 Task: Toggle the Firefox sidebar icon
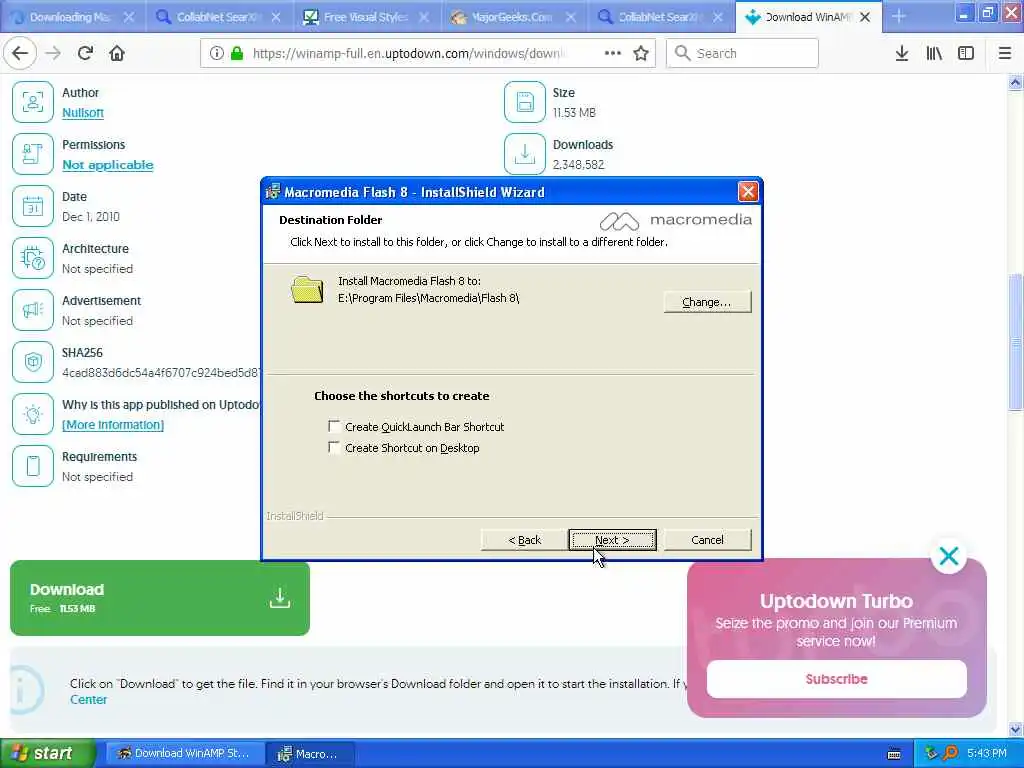966,53
